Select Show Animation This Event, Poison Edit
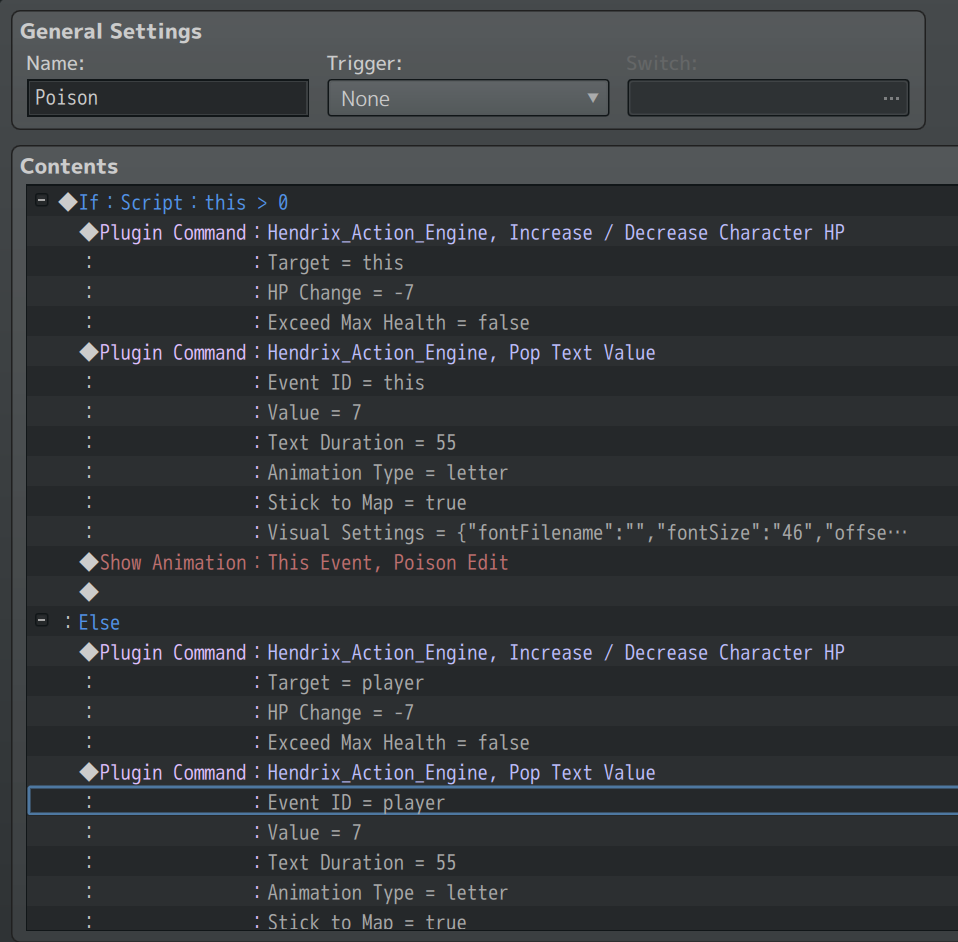The width and height of the screenshot is (958, 942). tap(492, 561)
